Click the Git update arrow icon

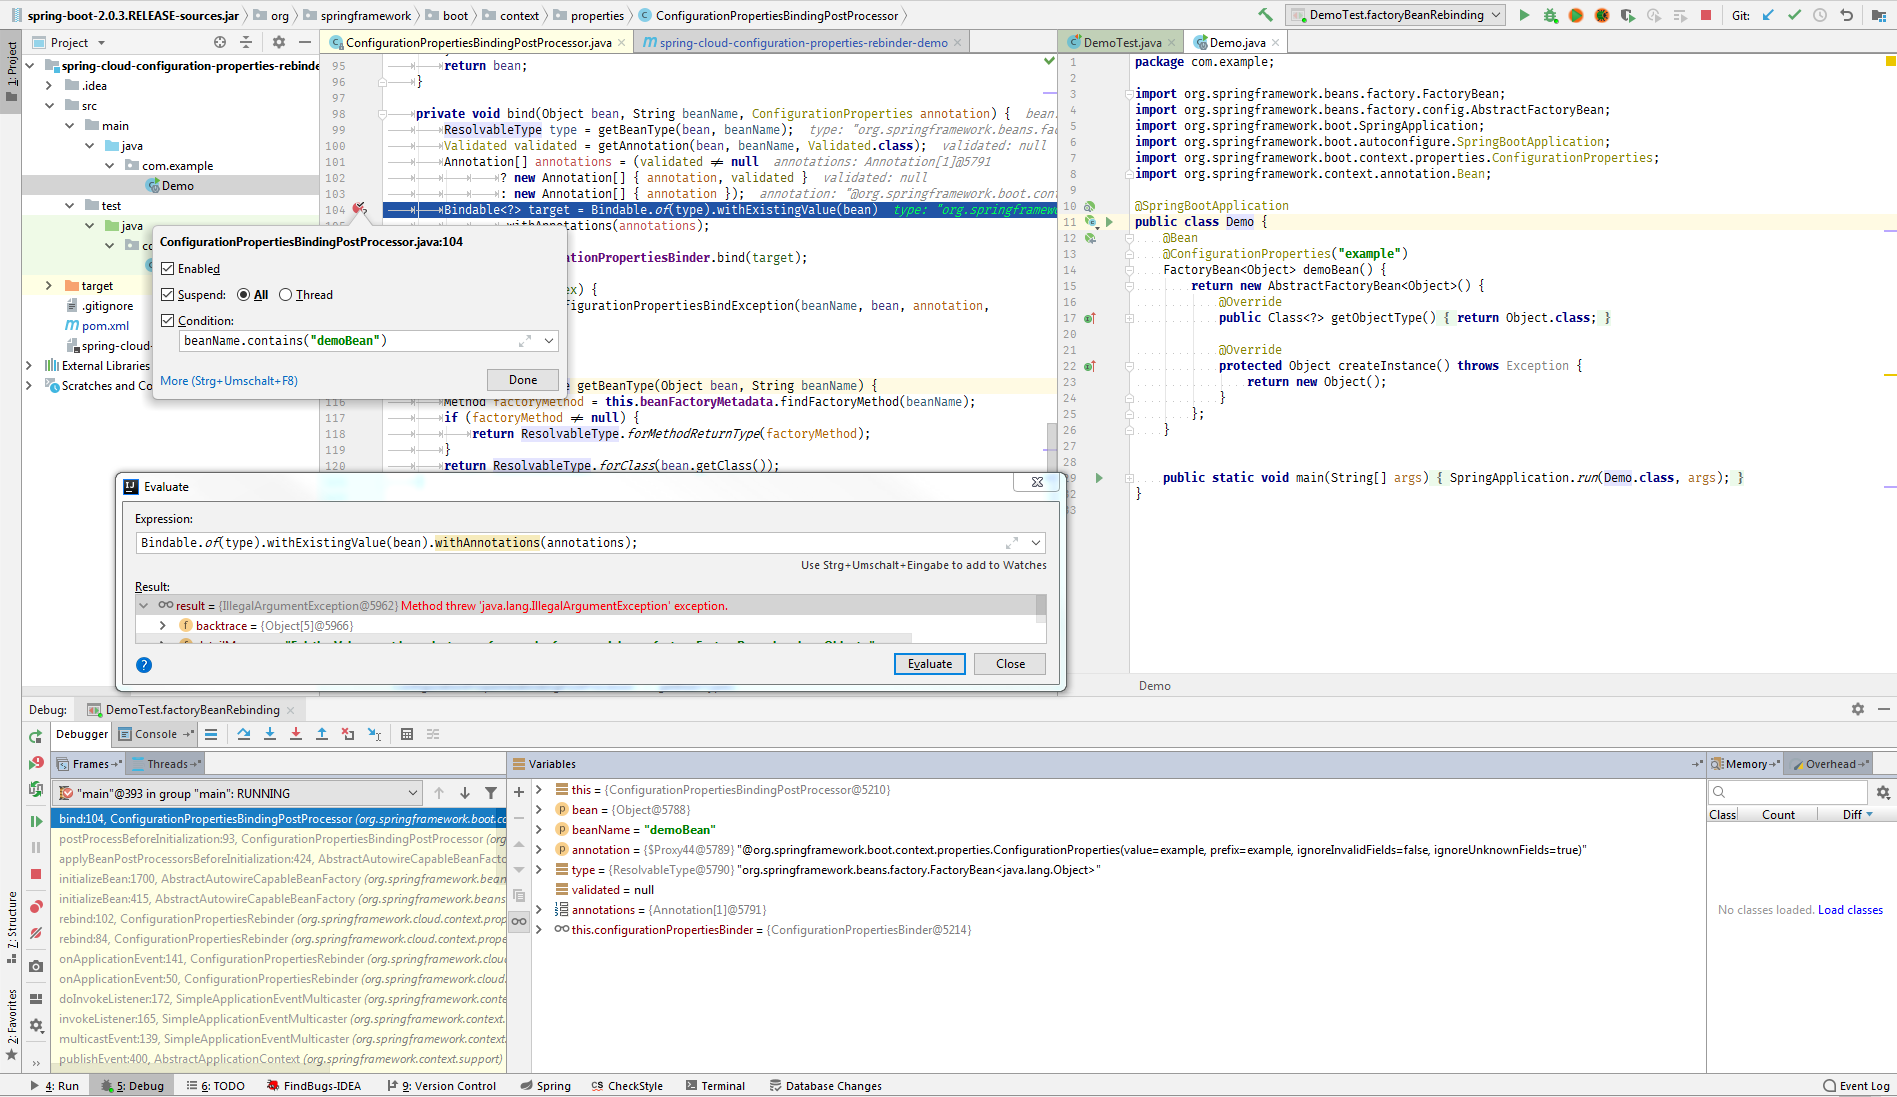1767,15
